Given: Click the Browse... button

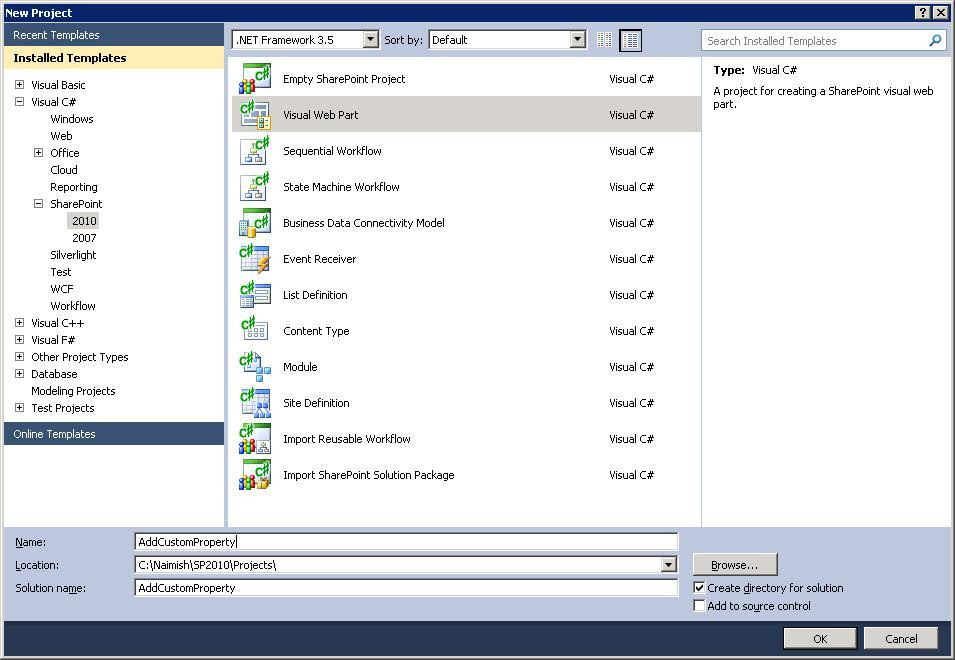Looking at the screenshot, I should [x=735, y=564].
